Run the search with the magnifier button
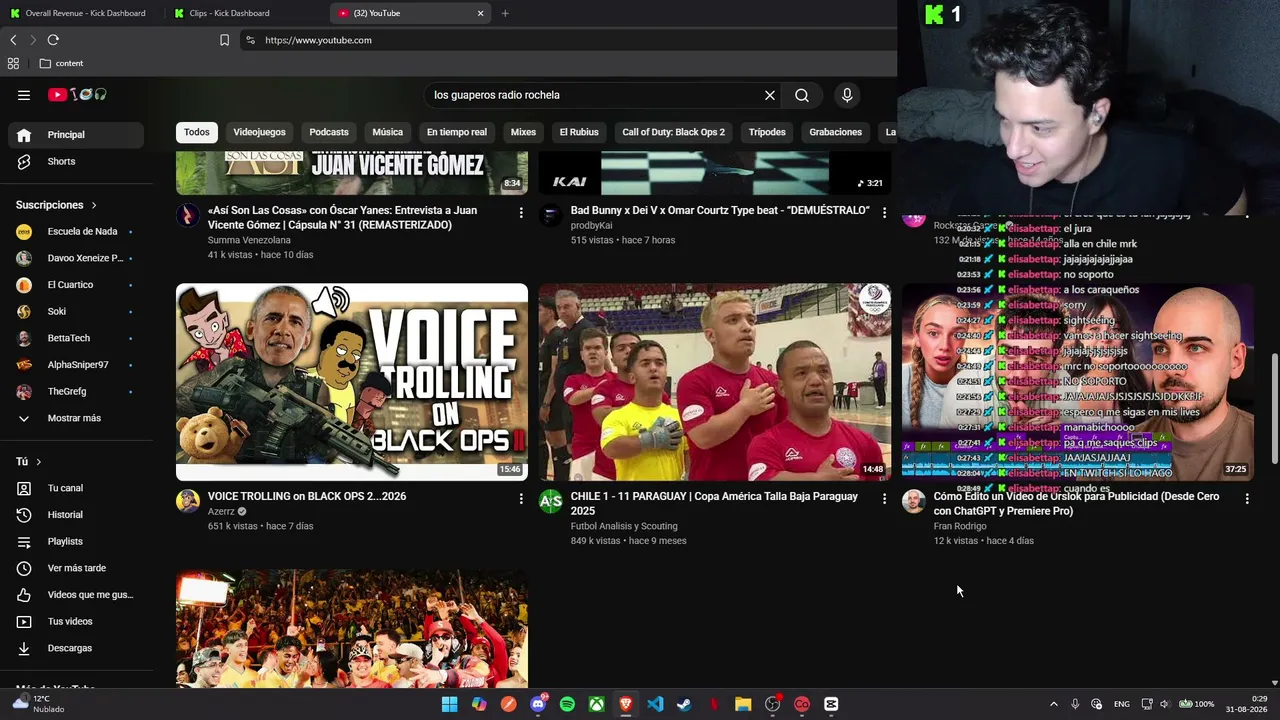 point(802,95)
